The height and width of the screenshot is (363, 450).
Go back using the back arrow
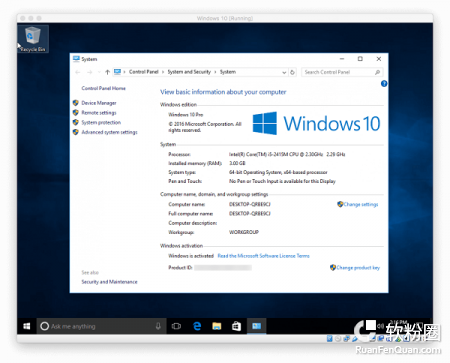(x=78, y=72)
